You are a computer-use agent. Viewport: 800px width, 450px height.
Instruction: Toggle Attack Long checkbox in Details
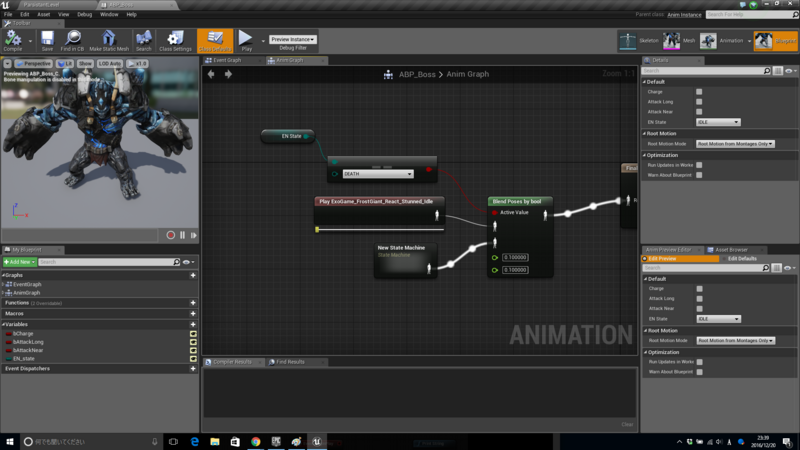point(699,102)
